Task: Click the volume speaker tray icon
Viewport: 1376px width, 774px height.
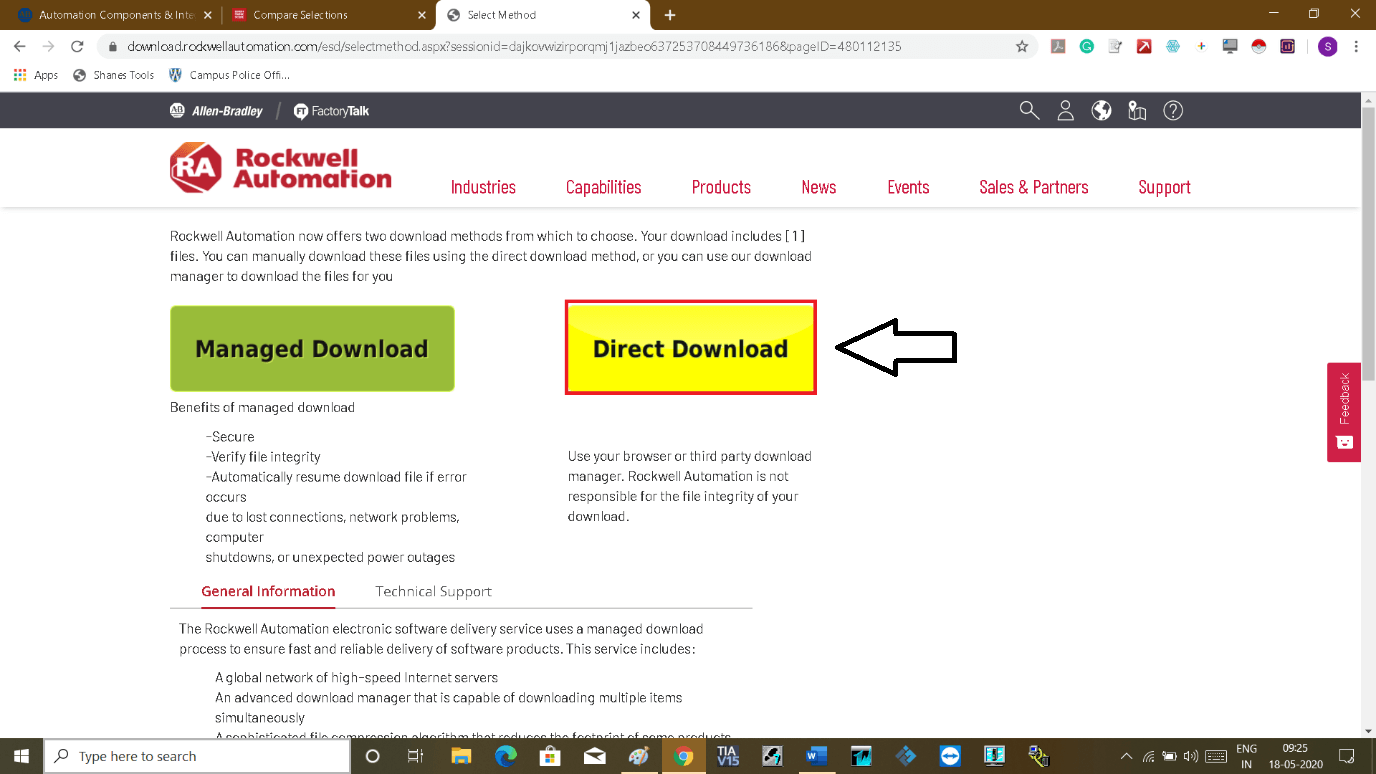Action: coord(1190,756)
